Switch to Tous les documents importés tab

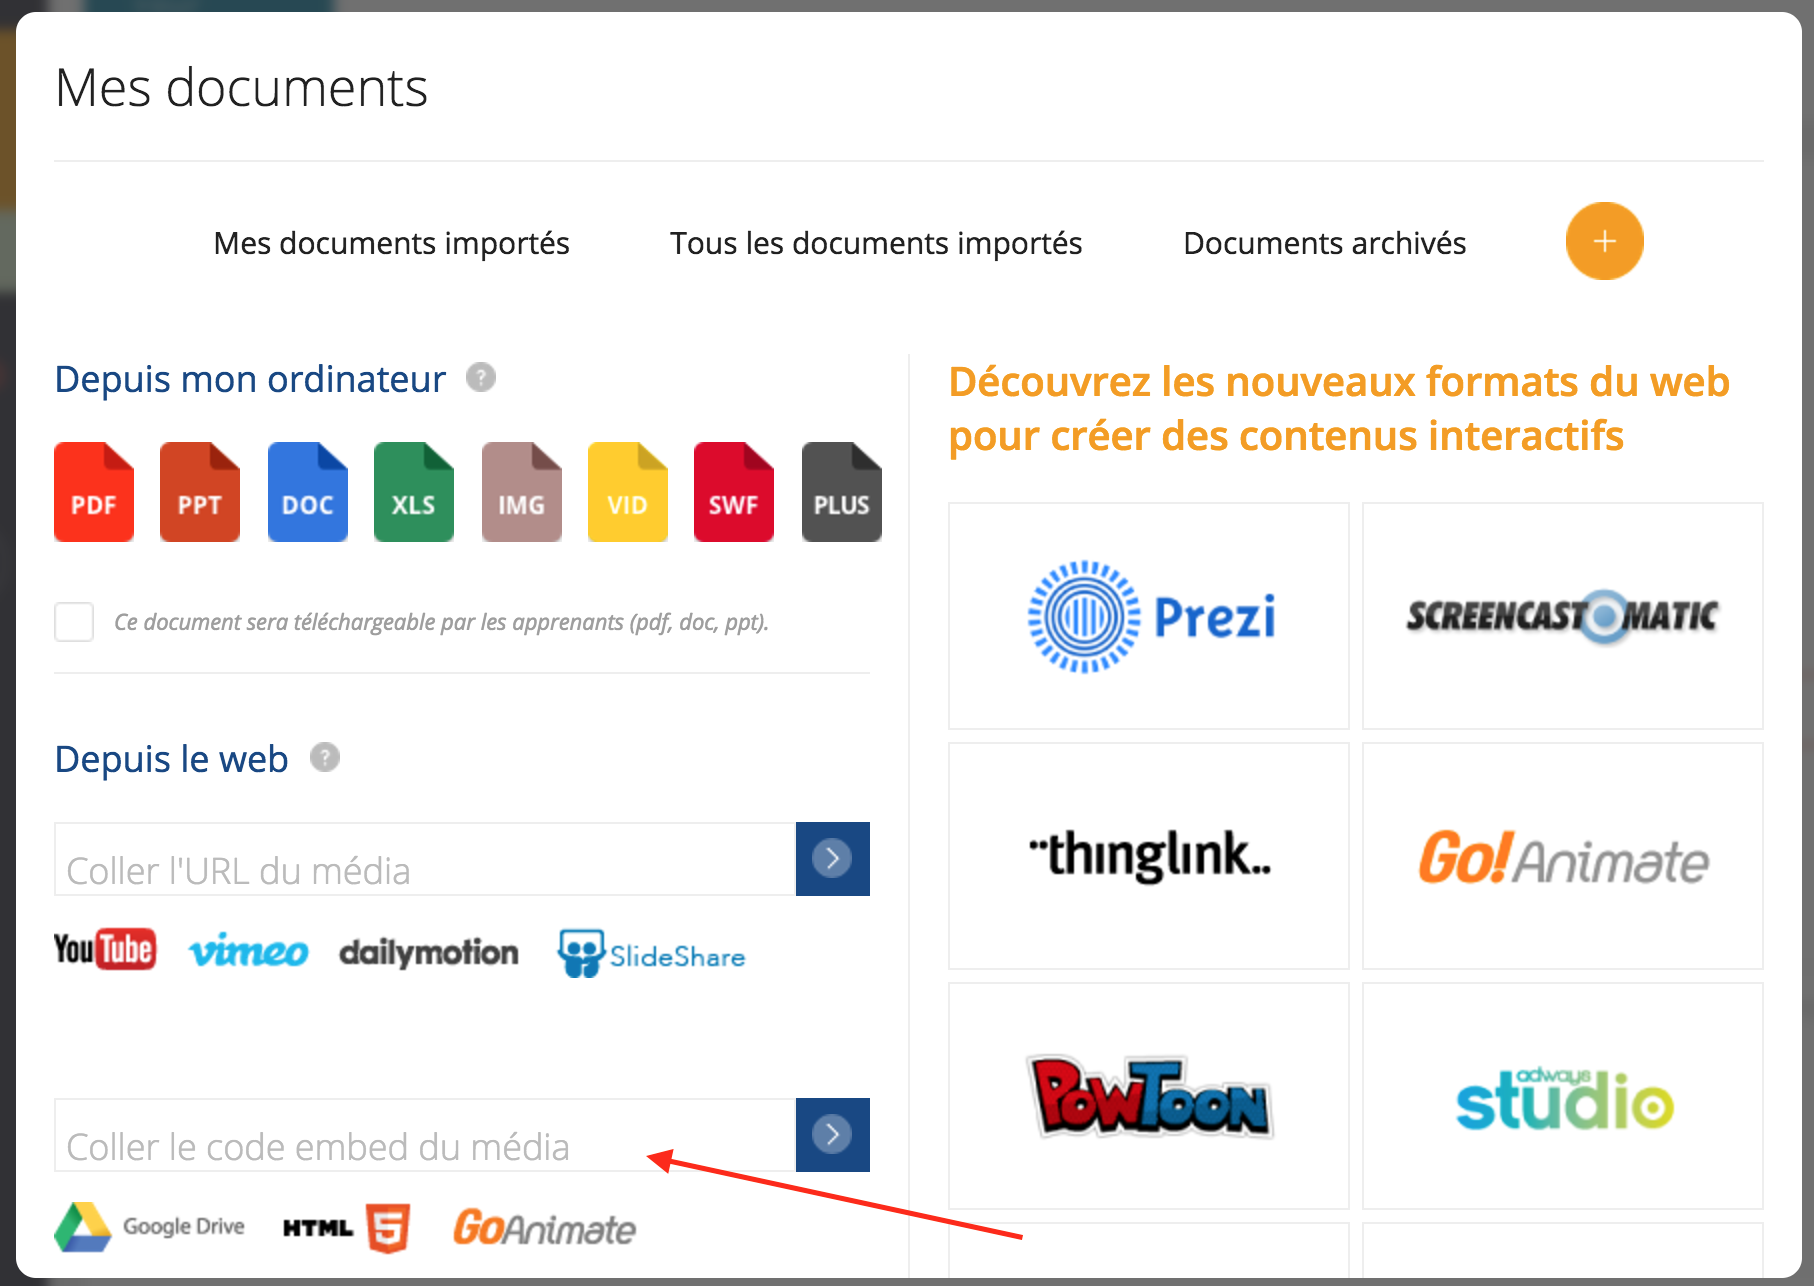click(x=876, y=243)
